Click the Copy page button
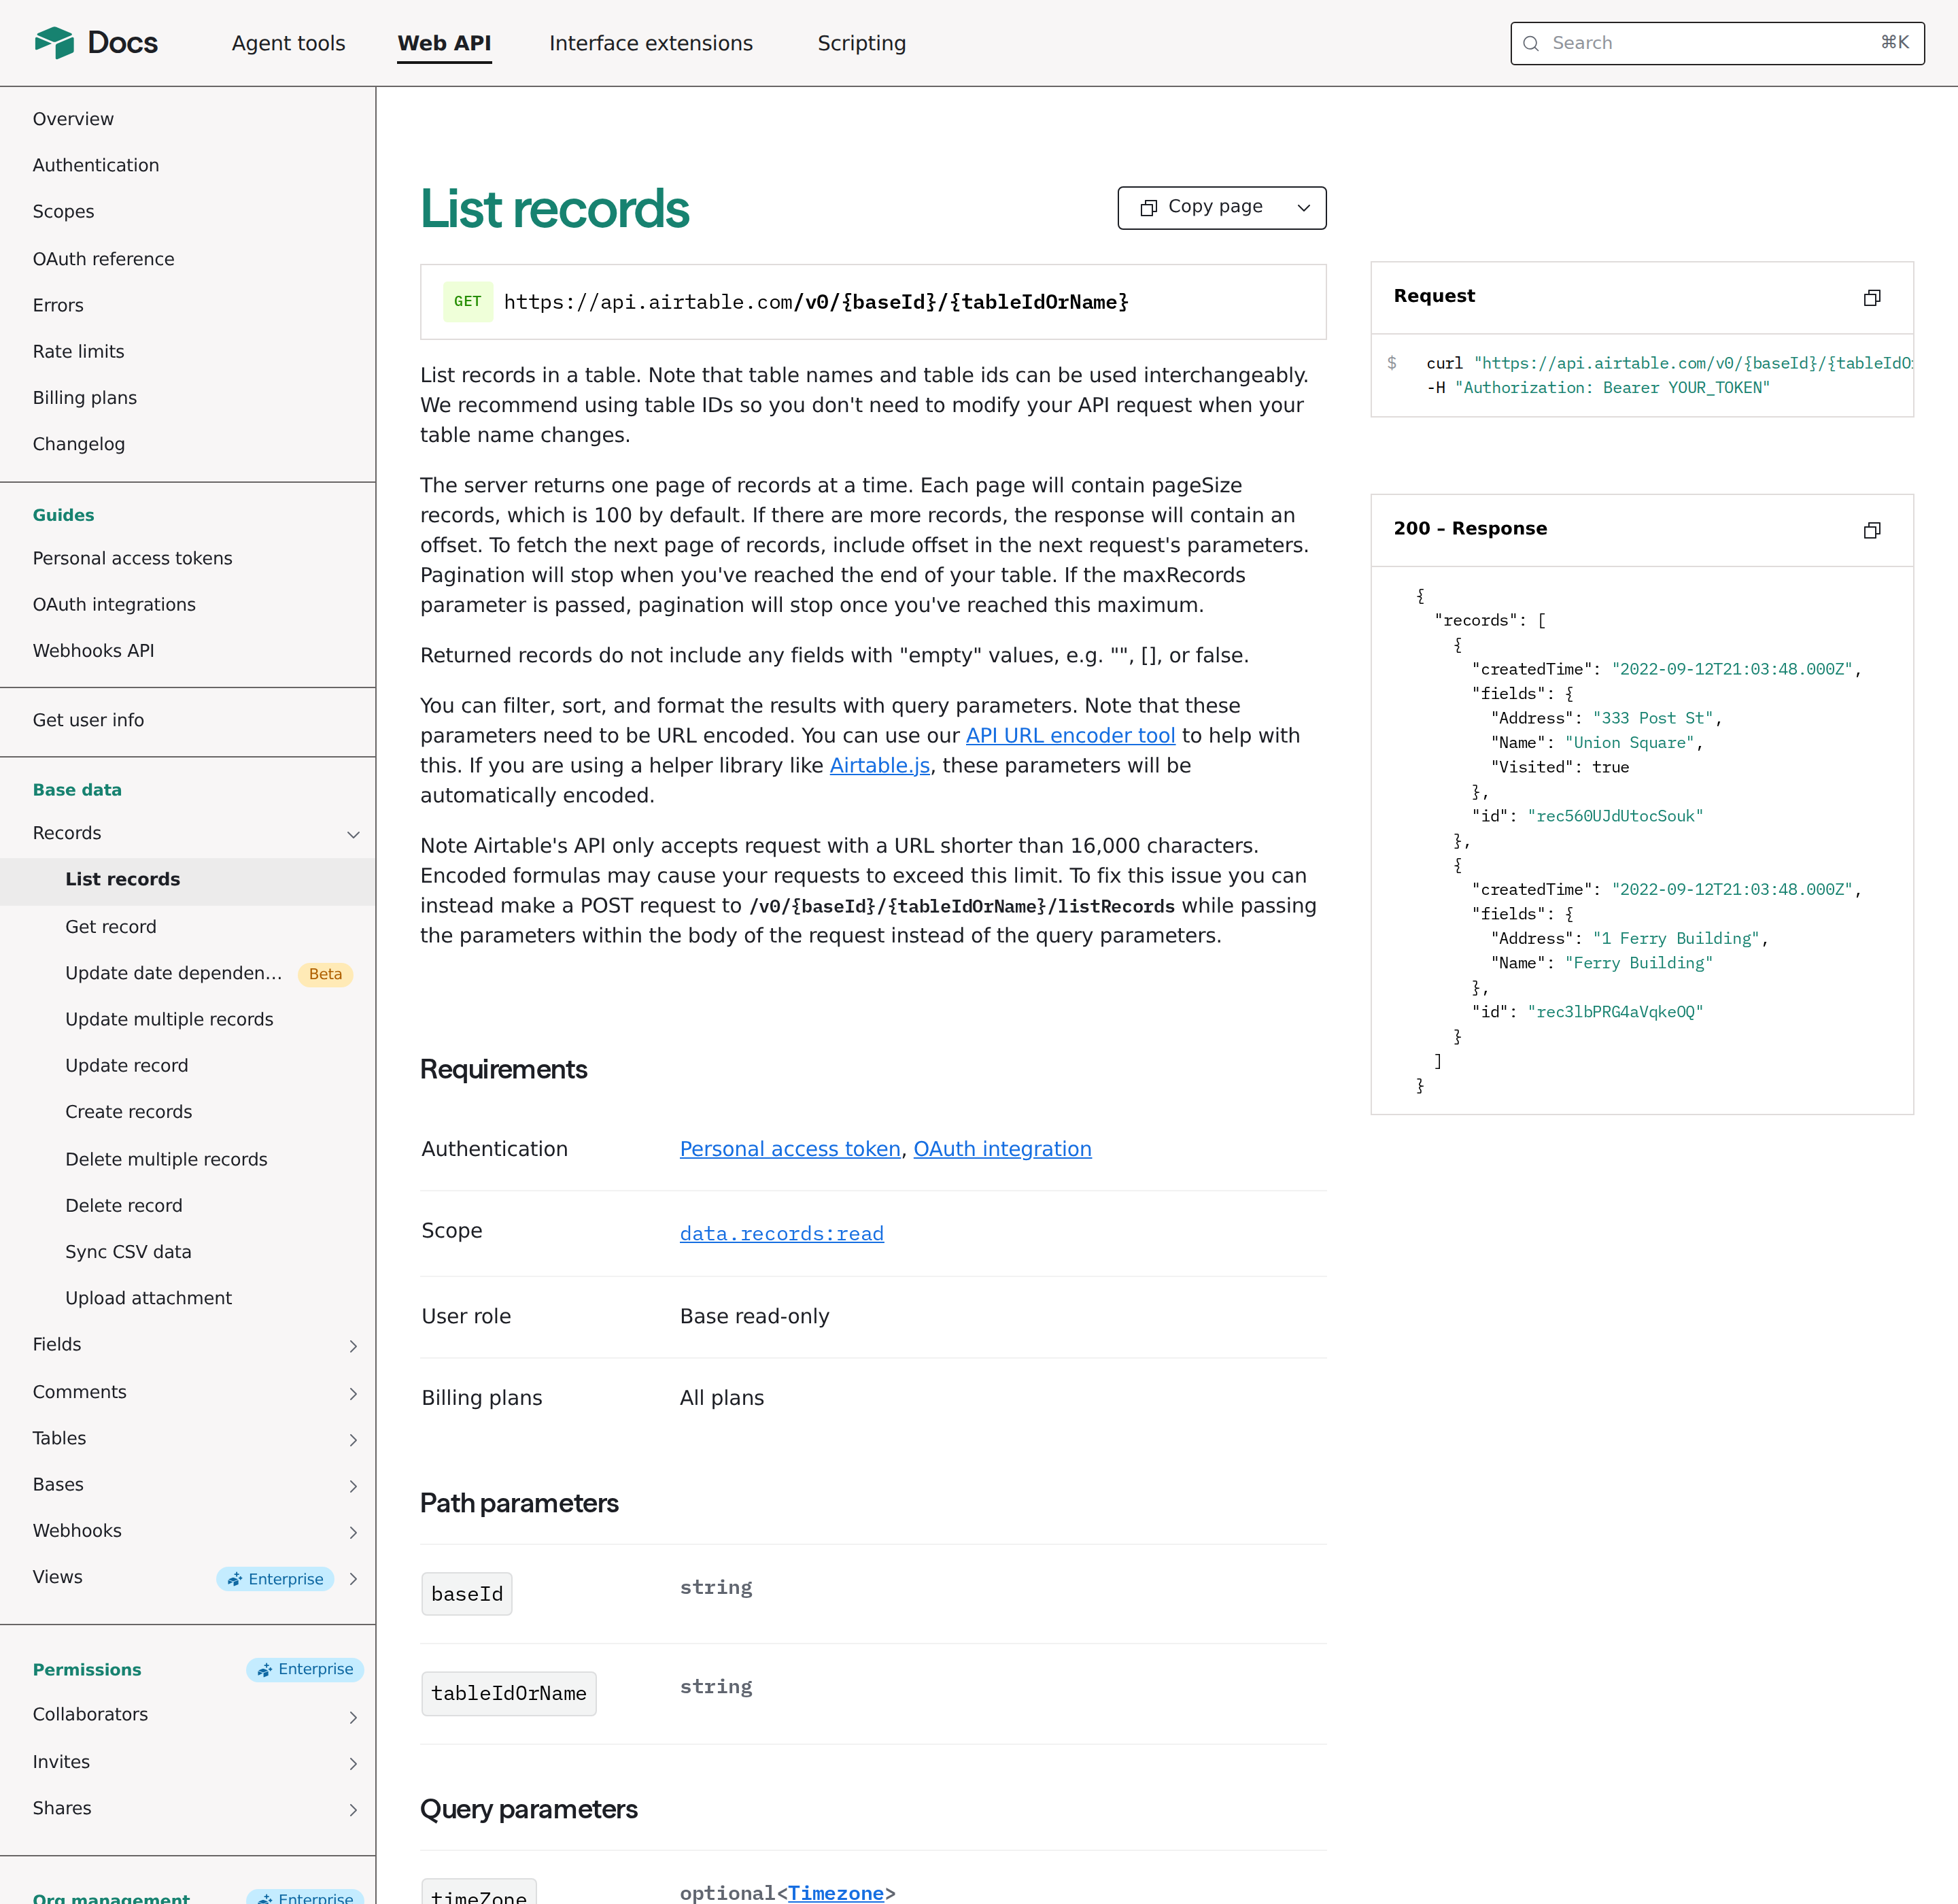Image resolution: width=1958 pixels, height=1904 pixels. click(1201, 207)
